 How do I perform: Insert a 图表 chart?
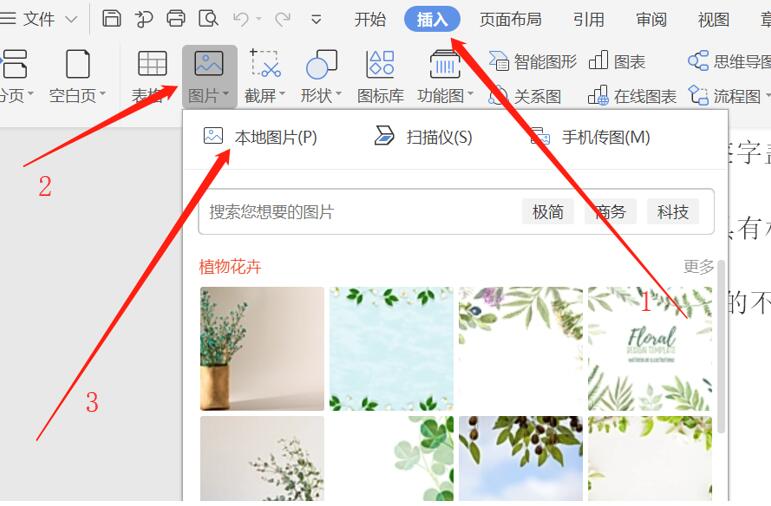click(x=617, y=61)
